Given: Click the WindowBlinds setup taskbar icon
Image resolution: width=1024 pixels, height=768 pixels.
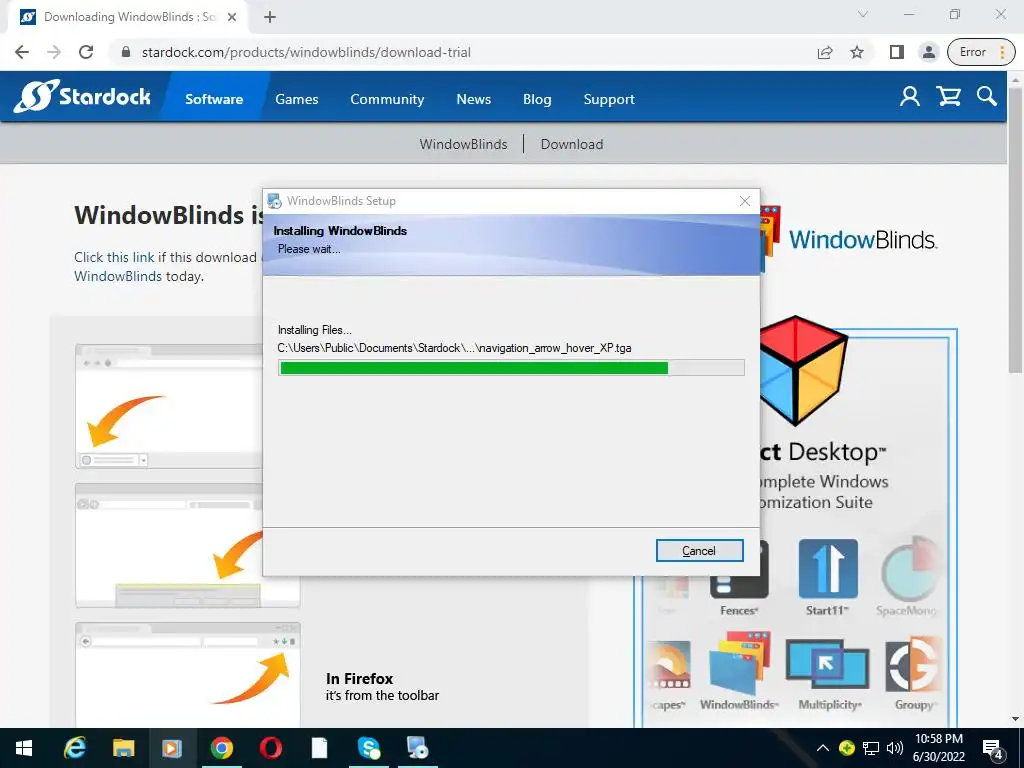Looking at the screenshot, I should pyautogui.click(x=417, y=748).
